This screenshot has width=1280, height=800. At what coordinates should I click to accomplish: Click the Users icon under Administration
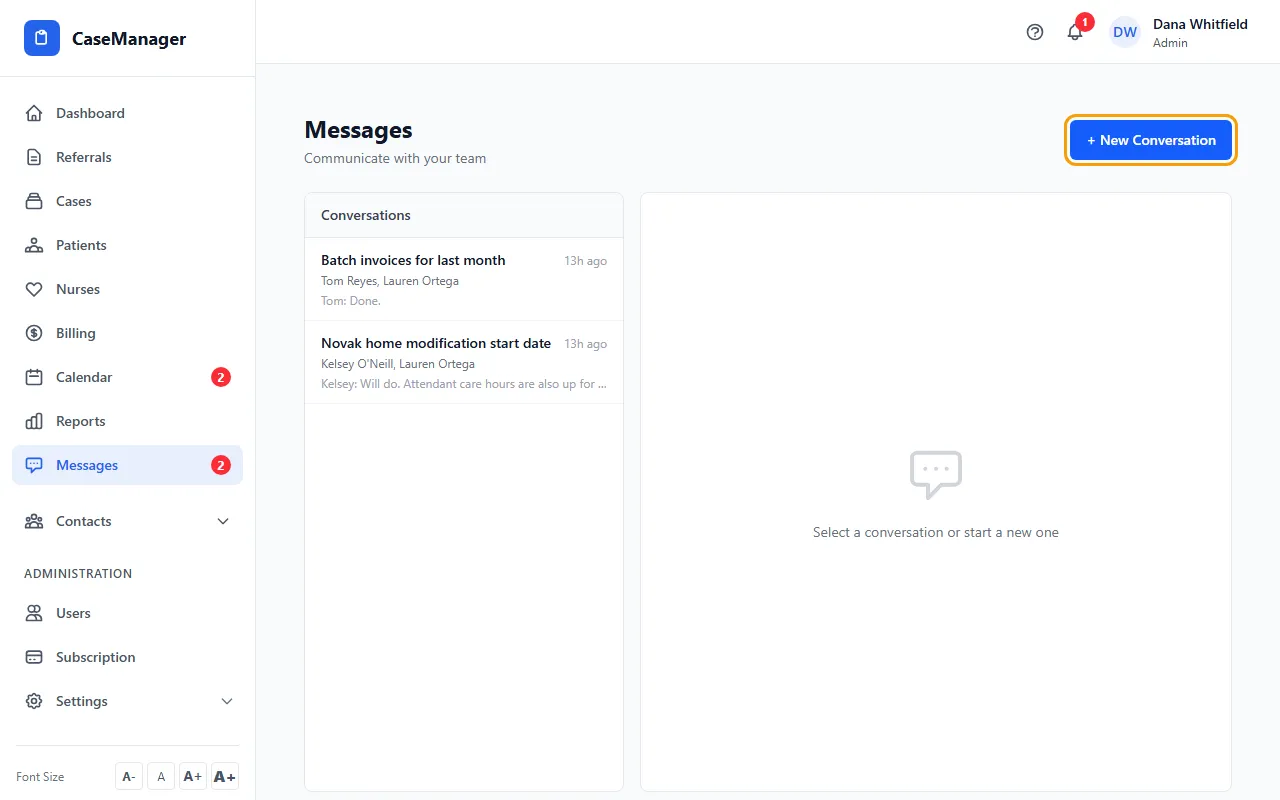pos(34,613)
